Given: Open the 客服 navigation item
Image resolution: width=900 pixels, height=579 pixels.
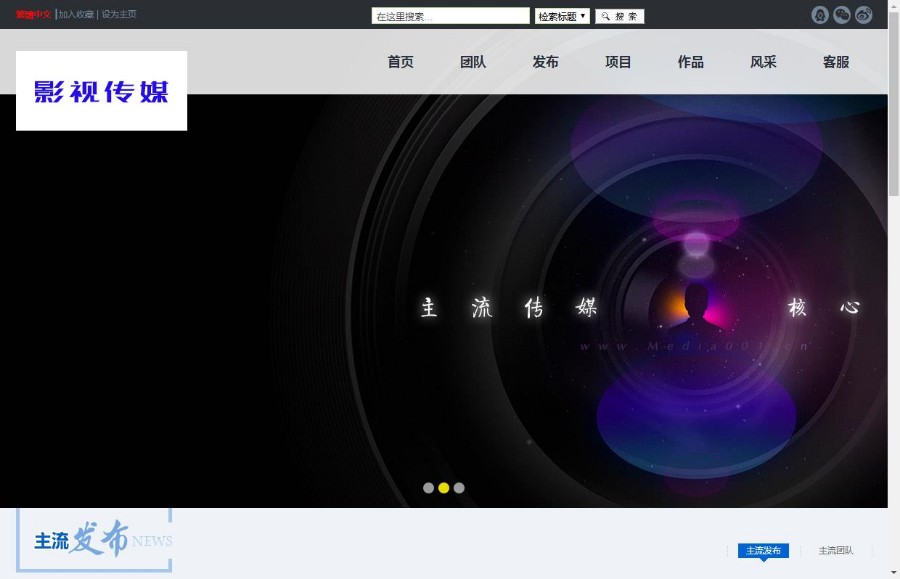Looking at the screenshot, I should (x=836, y=62).
